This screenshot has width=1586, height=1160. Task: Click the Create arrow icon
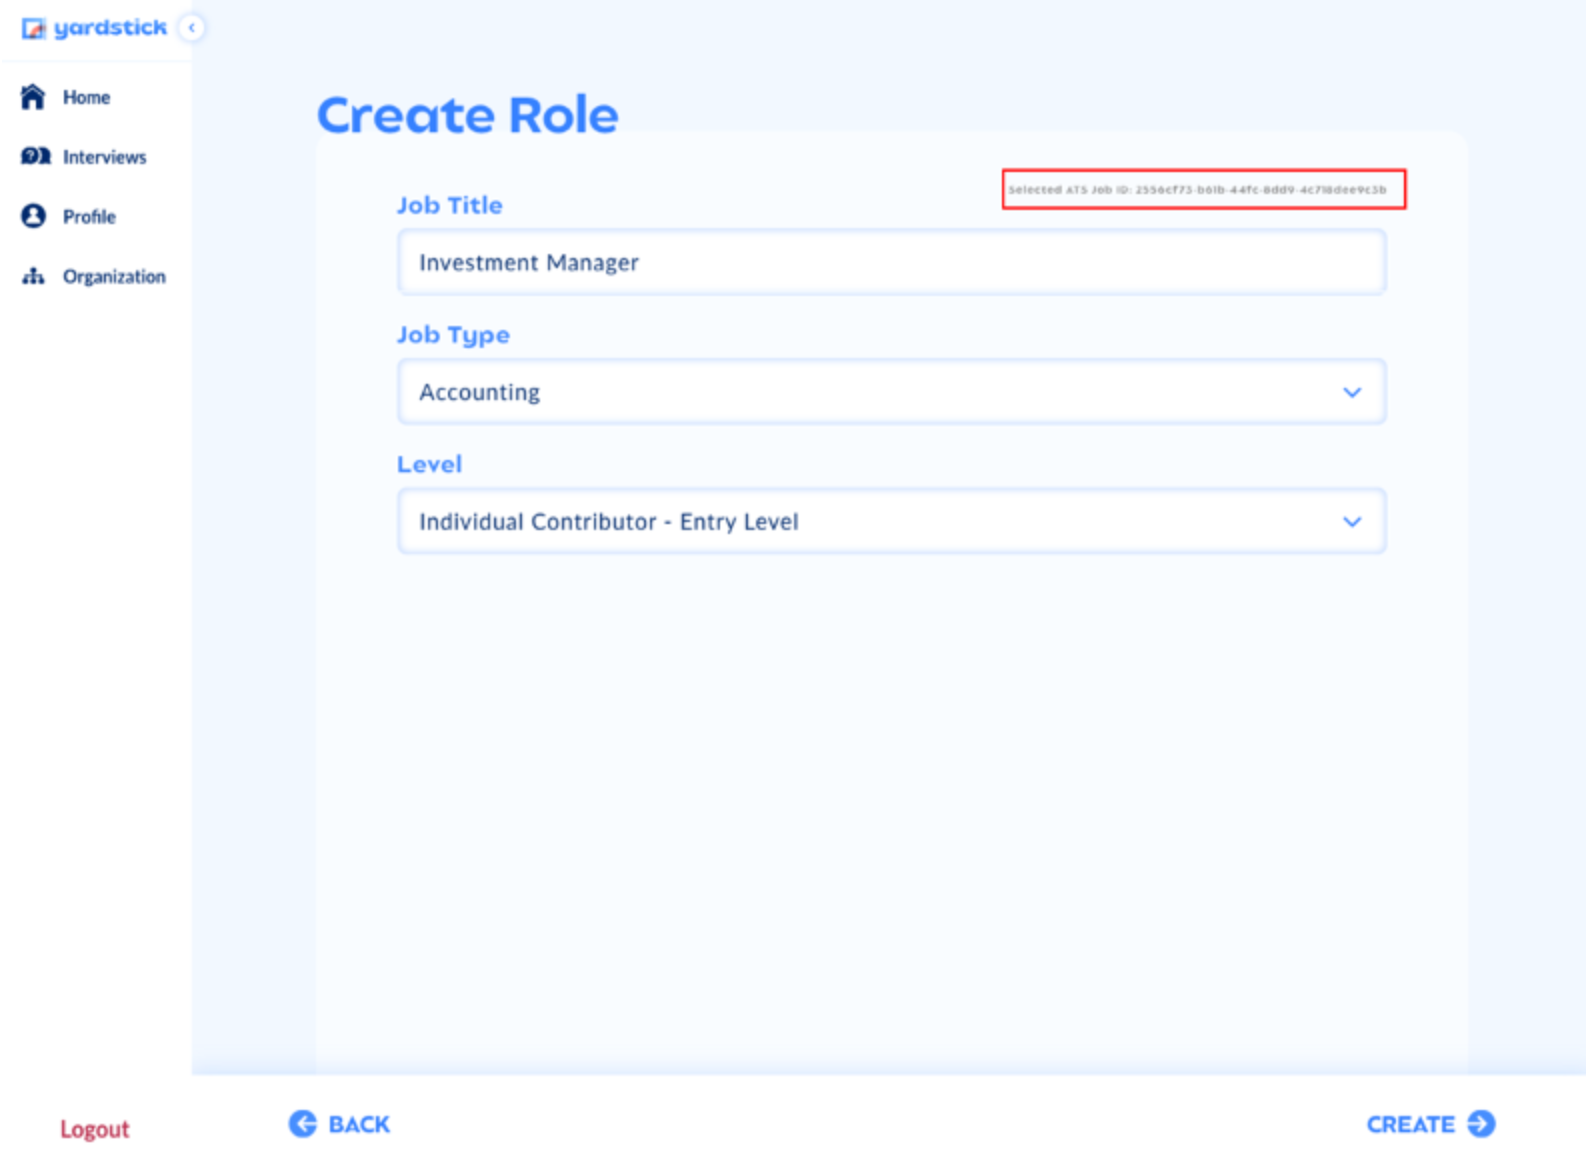1480,1124
